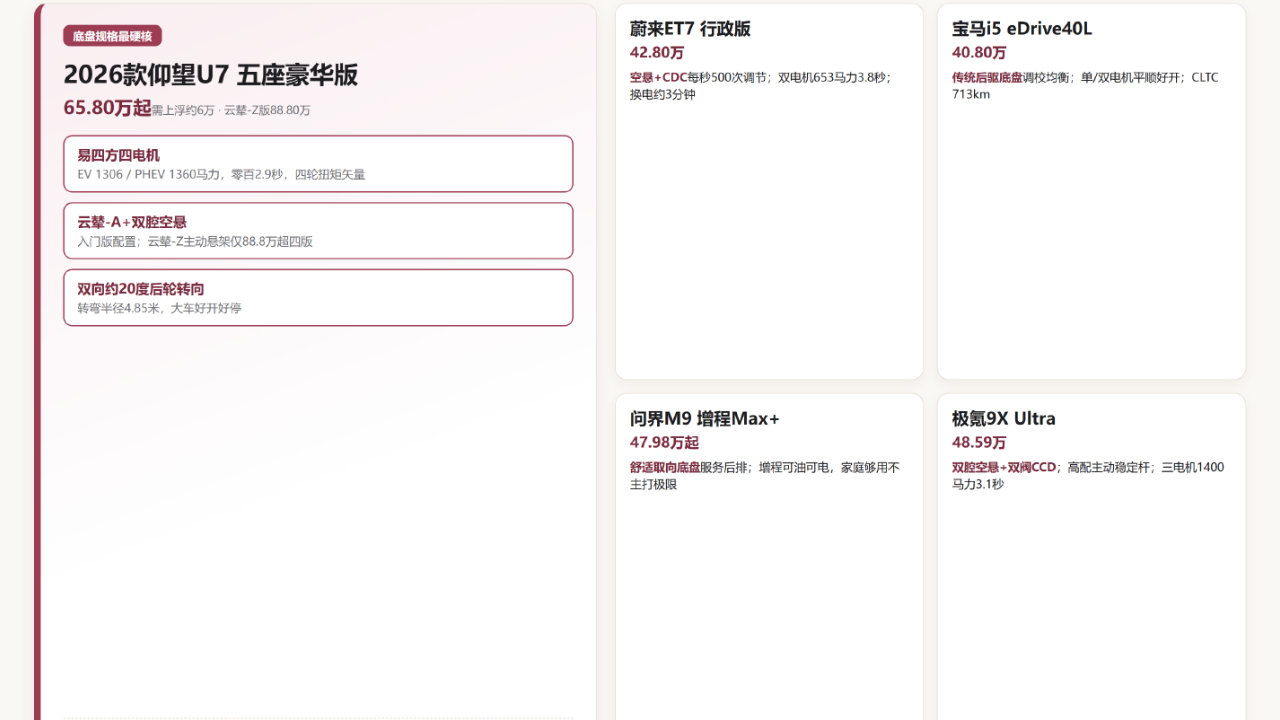Click the 42.80万 price
1280x720 pixels.
(657, 53)
